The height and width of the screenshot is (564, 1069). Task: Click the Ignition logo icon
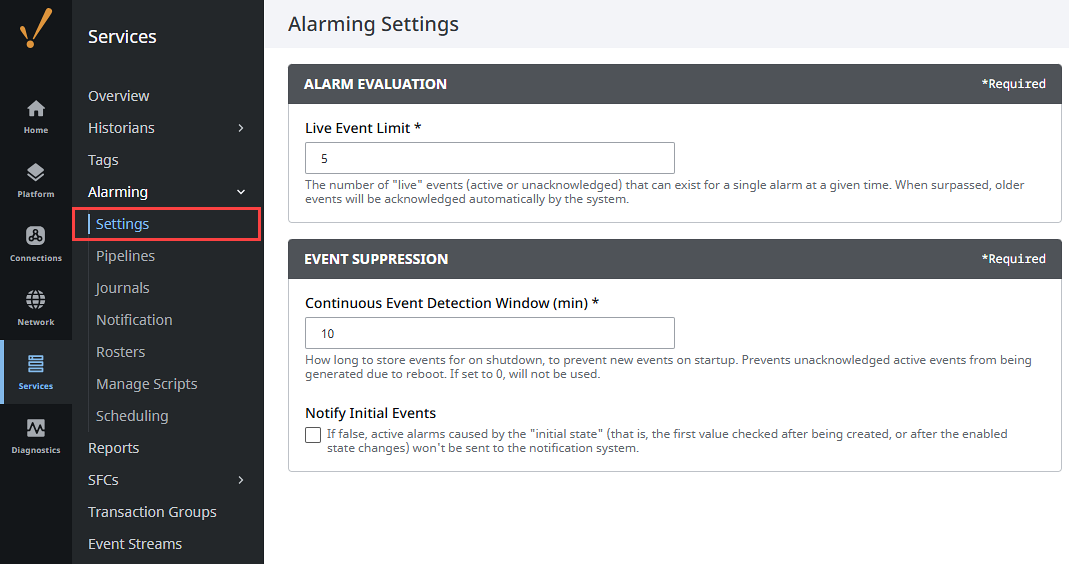[x=36, y=28]
